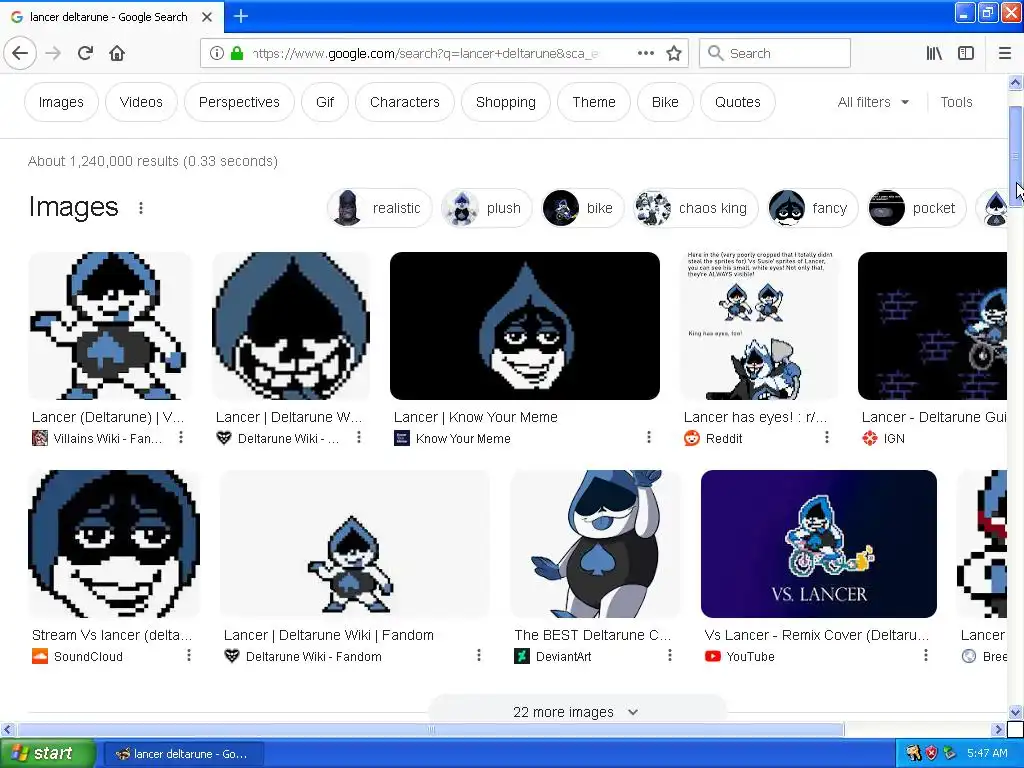Image resolution: width=1024 pixels, height=768 pixels.
Task: Click the DeviantArt source icon
Action: click(522, 656)
